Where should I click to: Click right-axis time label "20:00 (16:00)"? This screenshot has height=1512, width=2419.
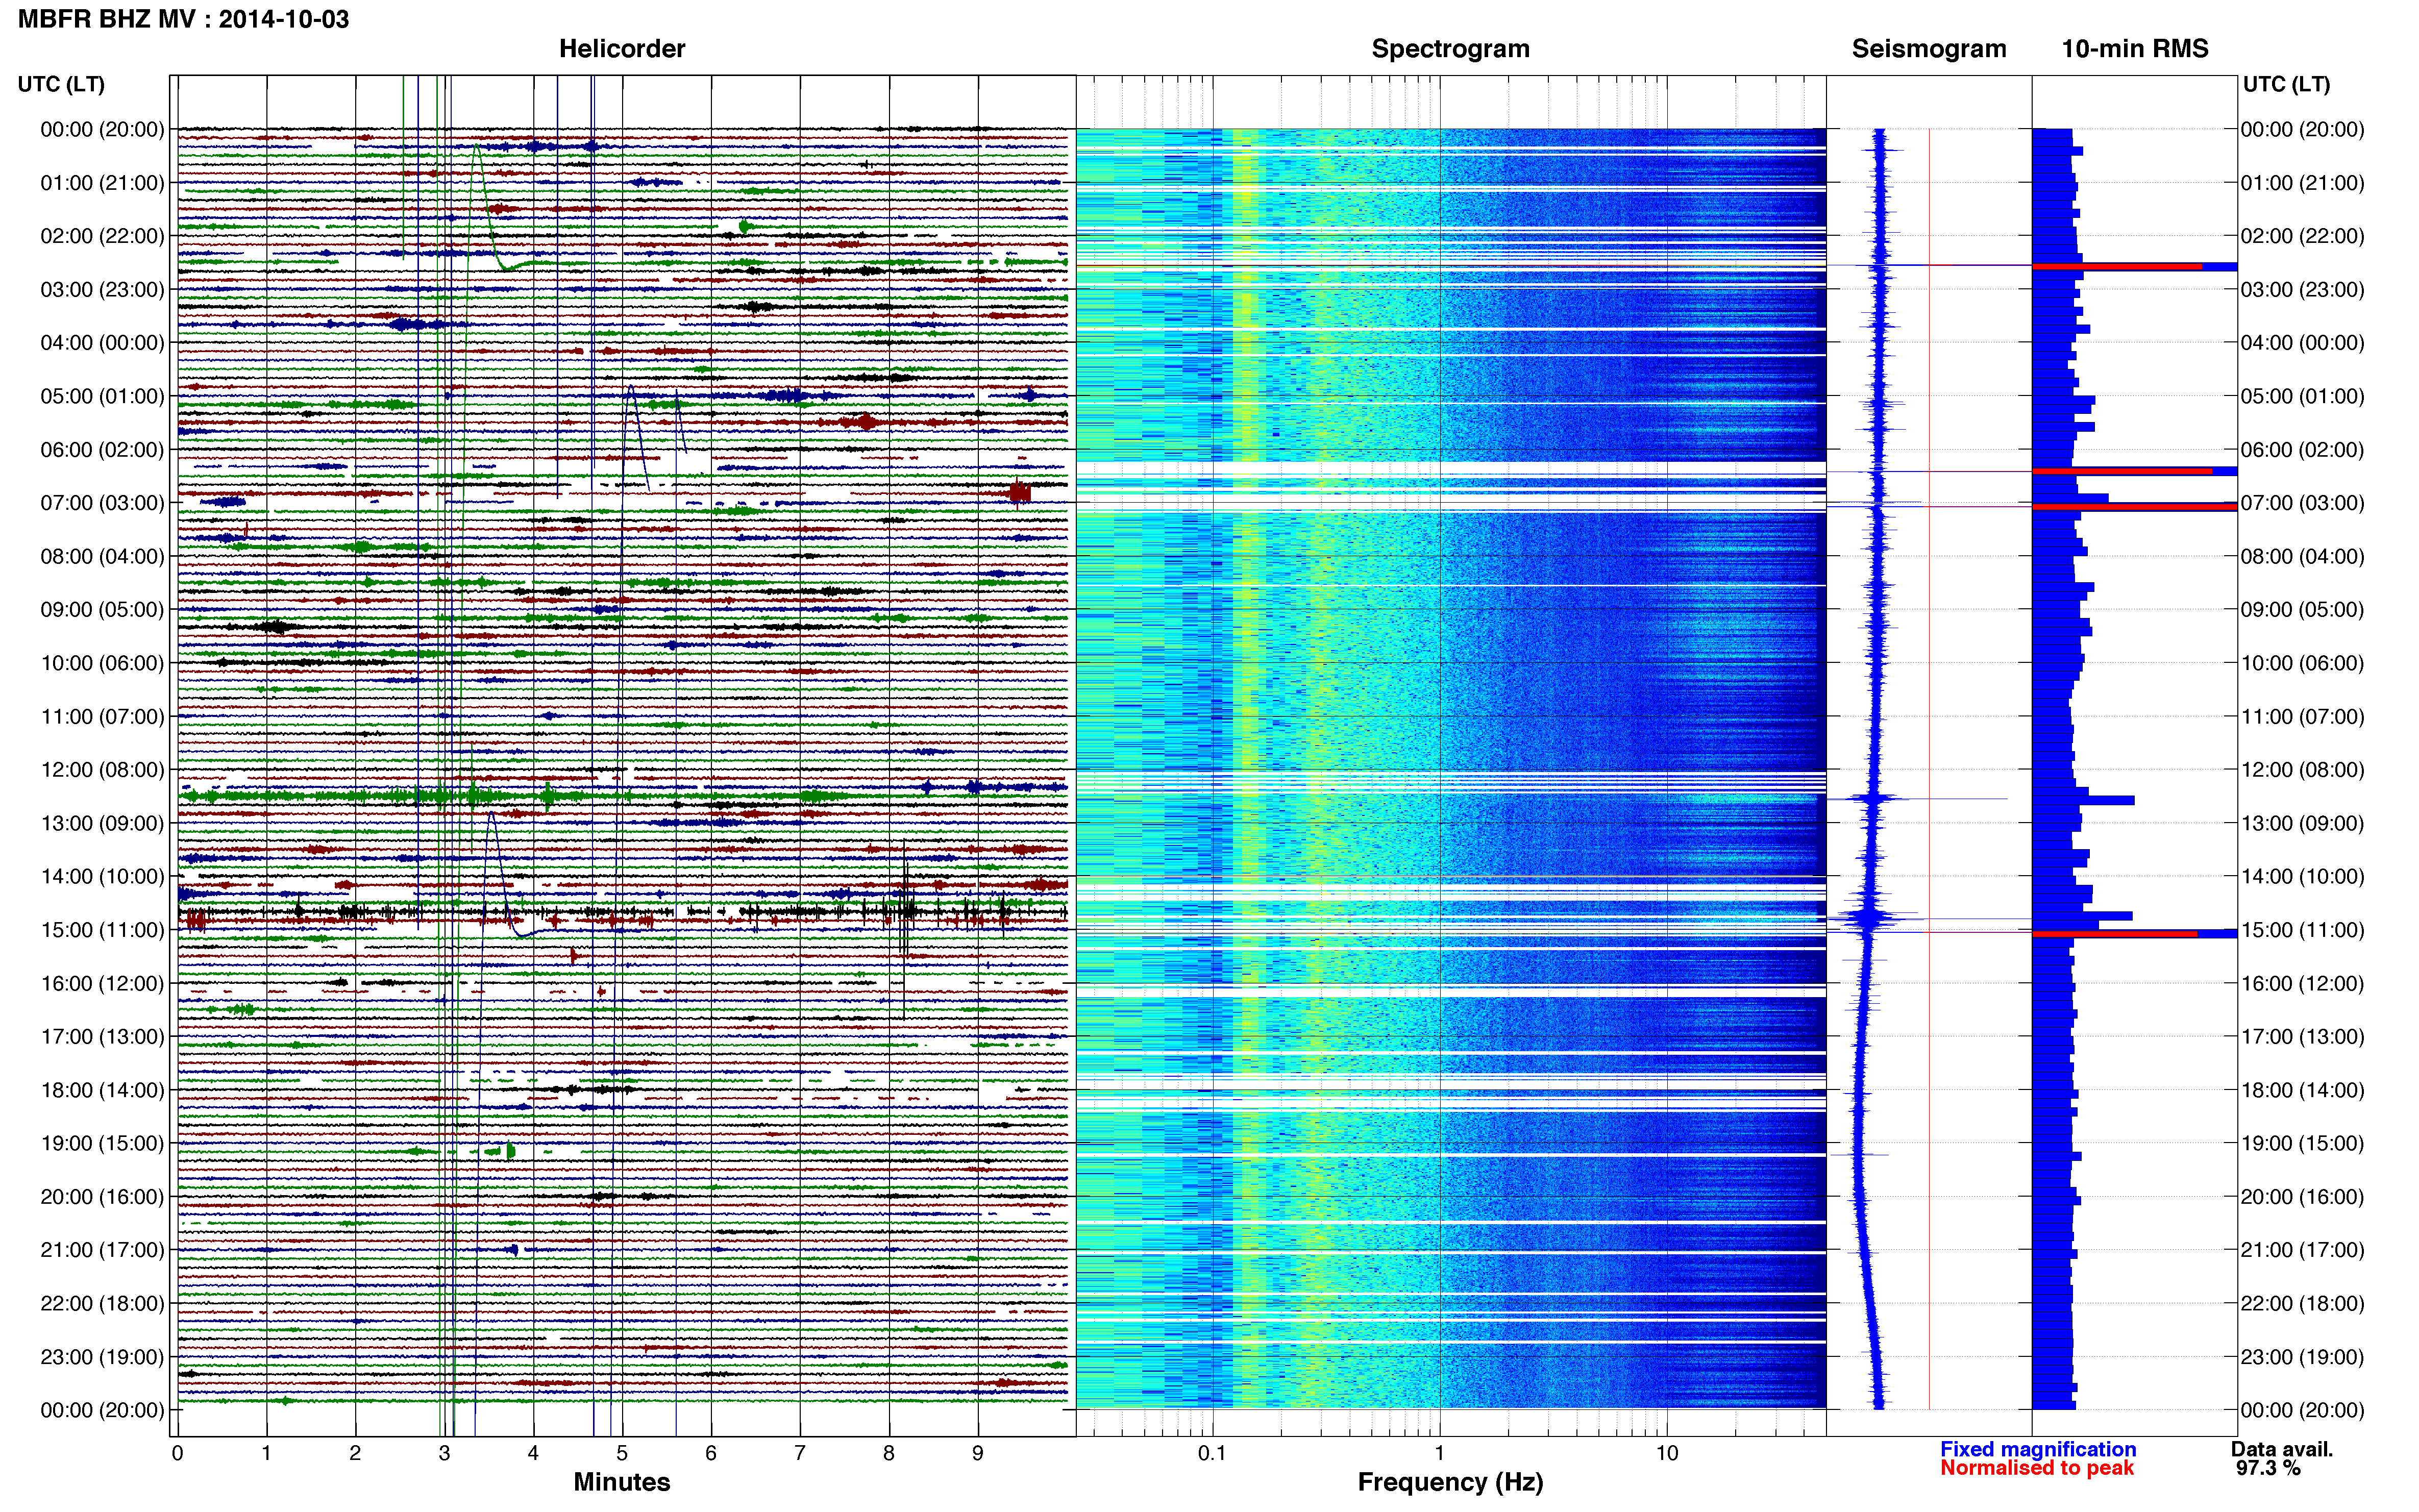pyautogui.click(x=2303, y=1197)
